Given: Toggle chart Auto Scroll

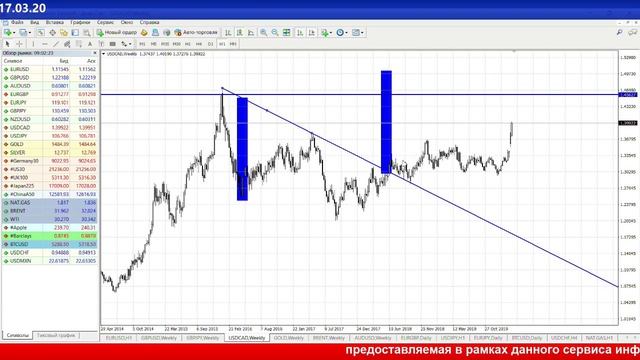Looking at the screenshot, I should (x=300, y=32).
